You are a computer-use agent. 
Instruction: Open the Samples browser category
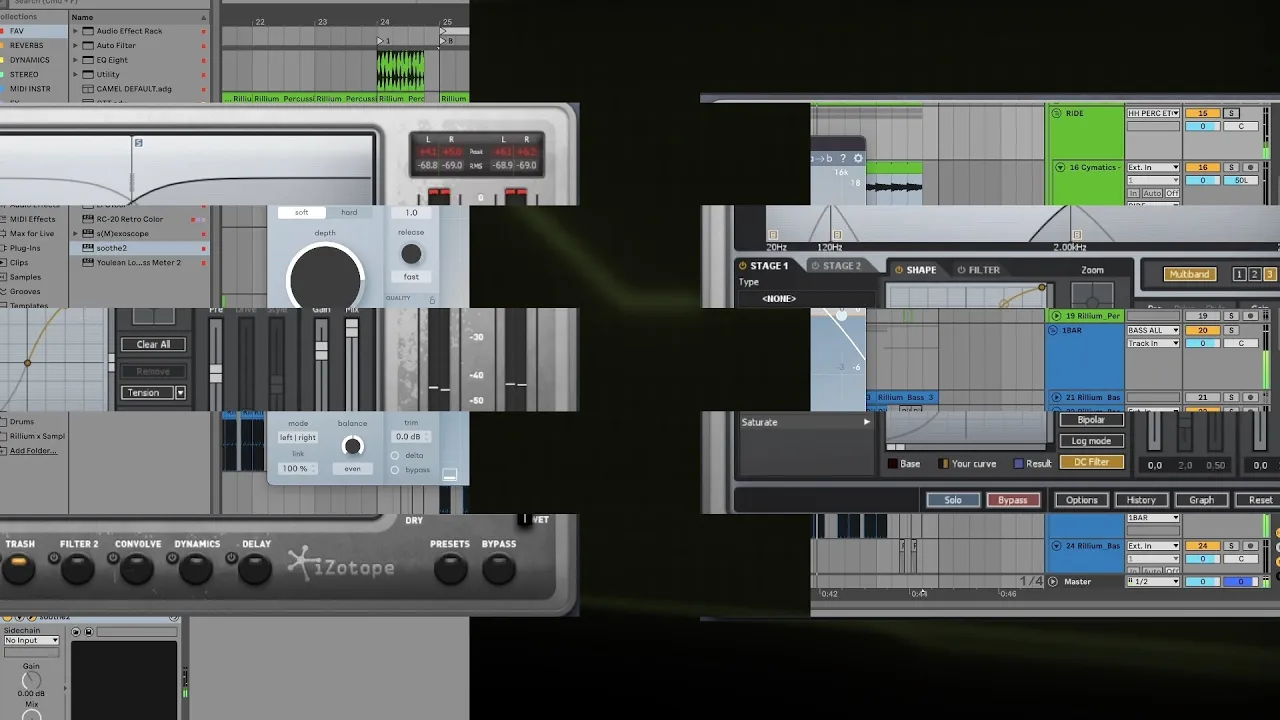tap(25, 277)
